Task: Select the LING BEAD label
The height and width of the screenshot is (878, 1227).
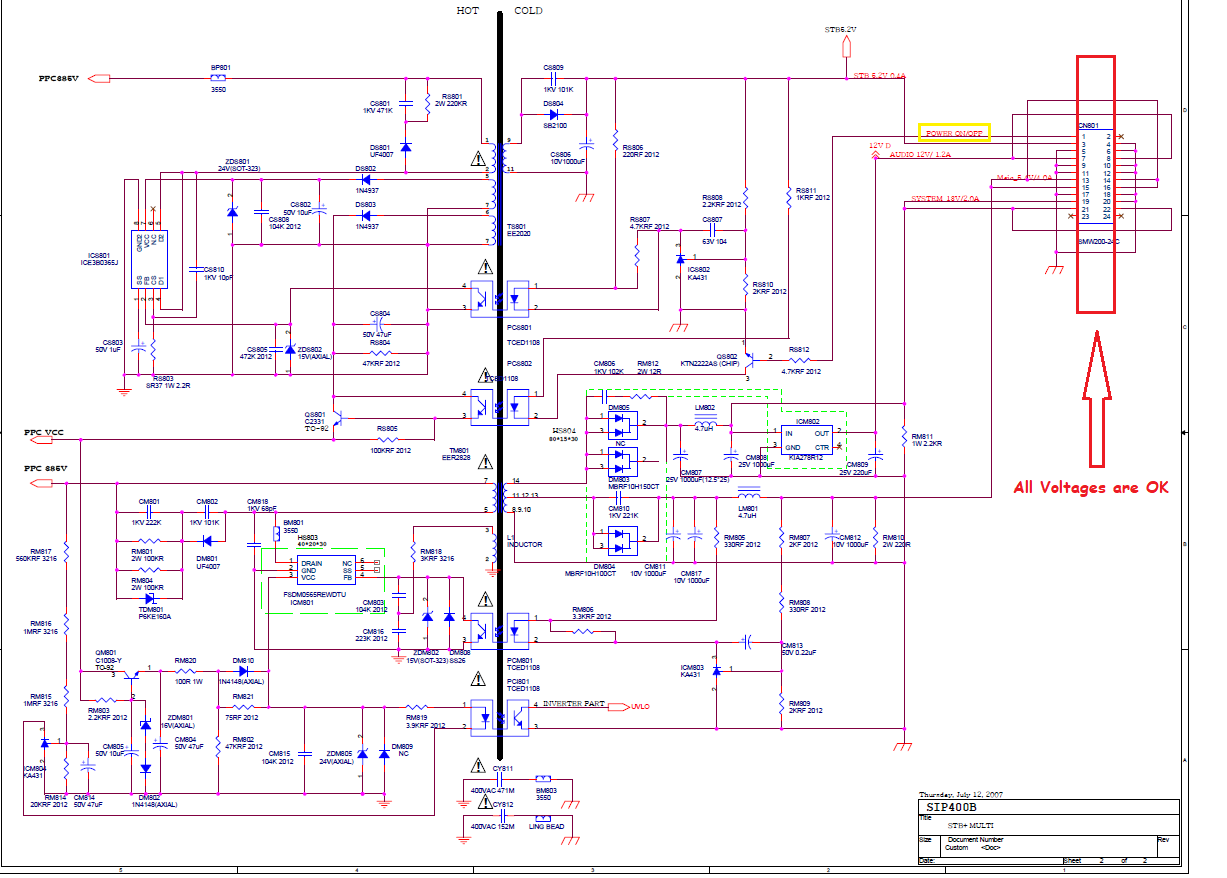Action: [545, 826]
